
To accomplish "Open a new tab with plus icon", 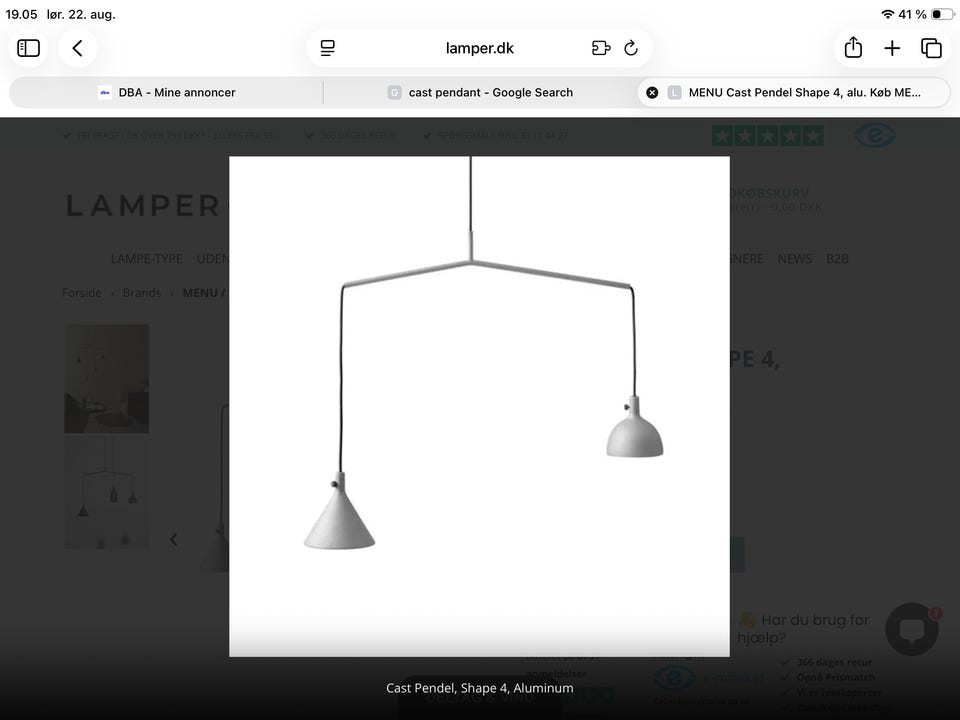I will coord(892,48).
